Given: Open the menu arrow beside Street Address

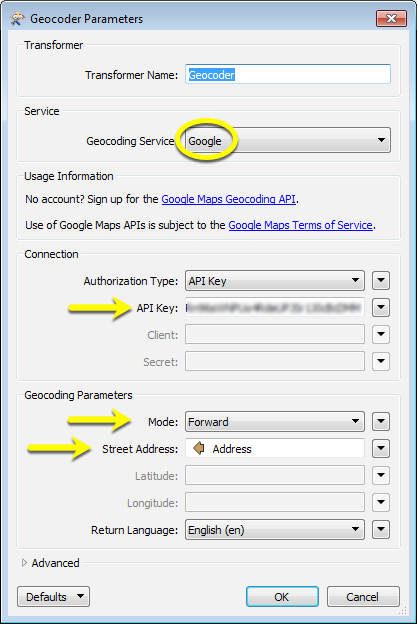Looking at the screenshot, I should [381, 448].
